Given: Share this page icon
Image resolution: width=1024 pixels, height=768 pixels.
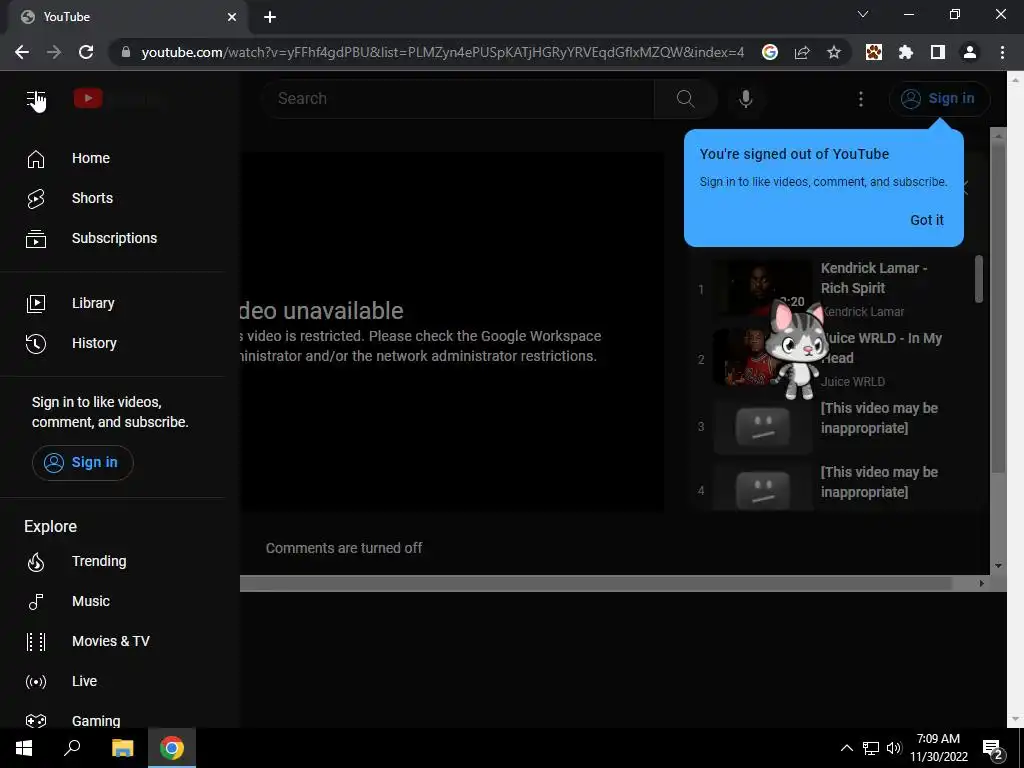Looking at the screenshot, I should click(802, 52).
